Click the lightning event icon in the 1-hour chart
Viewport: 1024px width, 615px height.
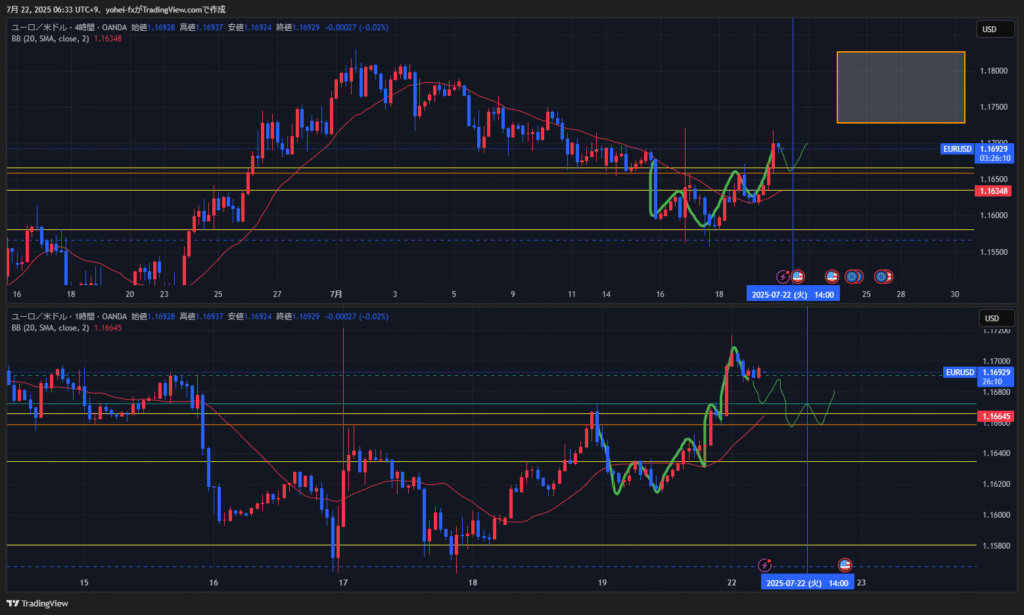coord(764,565)
